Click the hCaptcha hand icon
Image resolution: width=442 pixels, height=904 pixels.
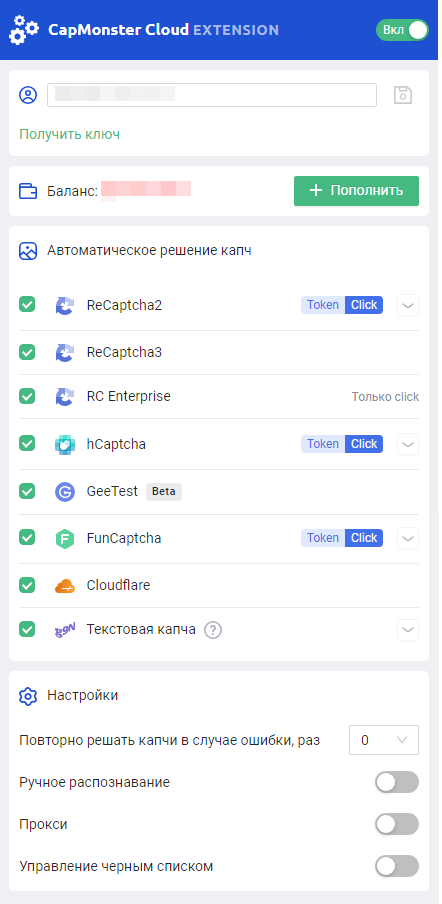(x=65, y=445)
